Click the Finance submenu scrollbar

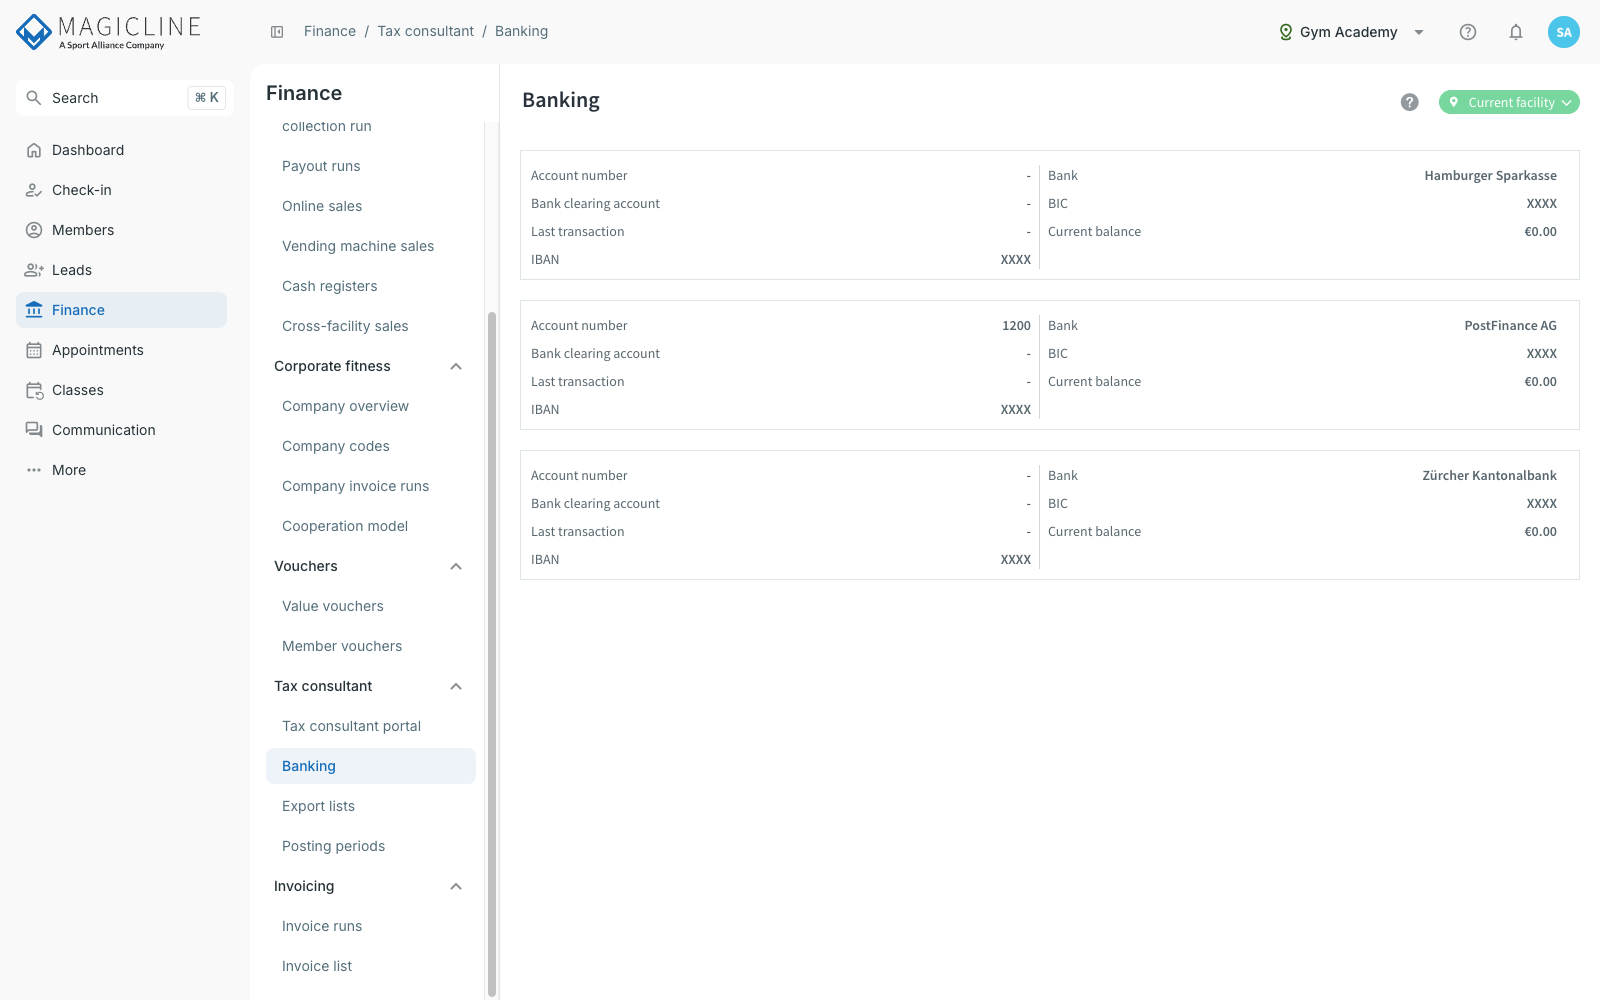[x=491, y=654]
